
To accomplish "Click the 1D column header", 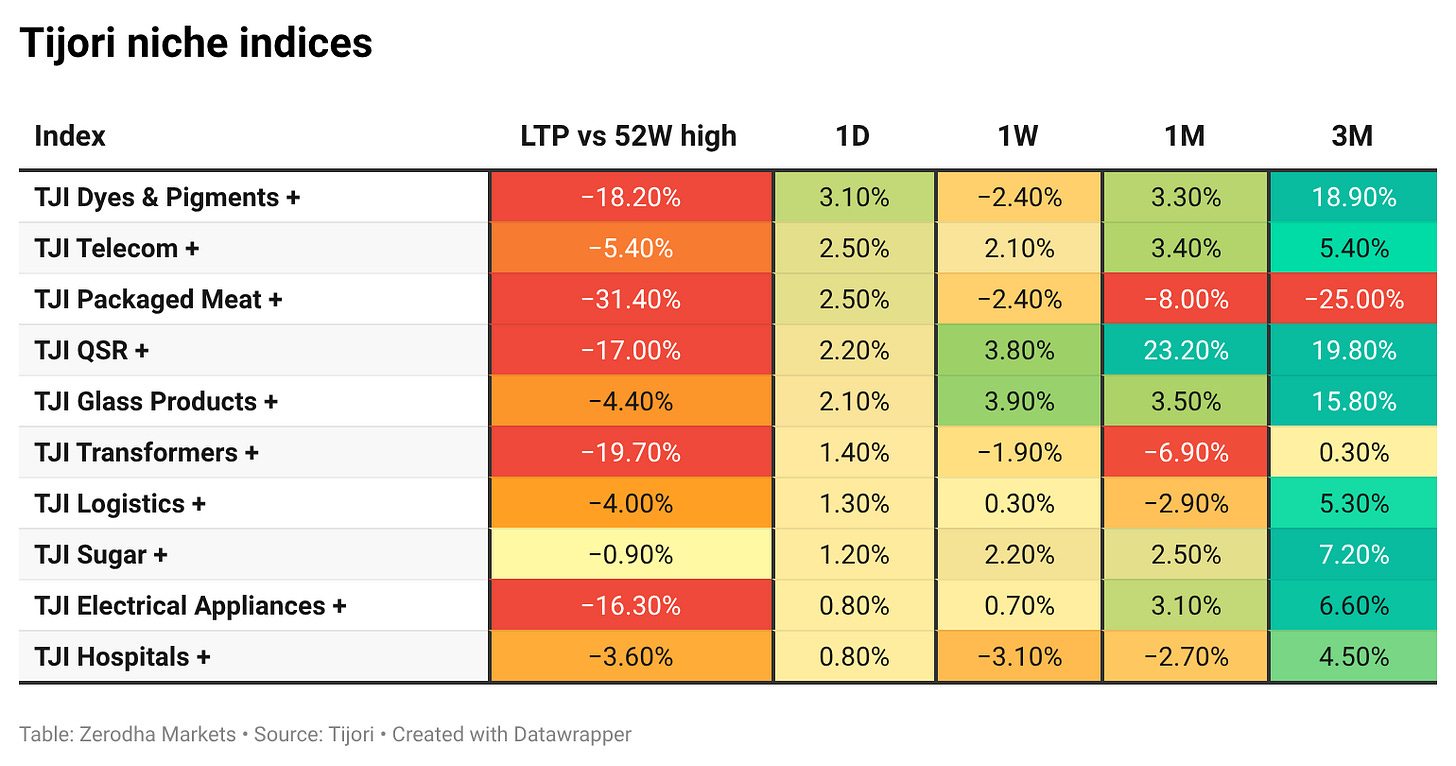I will (853, 136).
